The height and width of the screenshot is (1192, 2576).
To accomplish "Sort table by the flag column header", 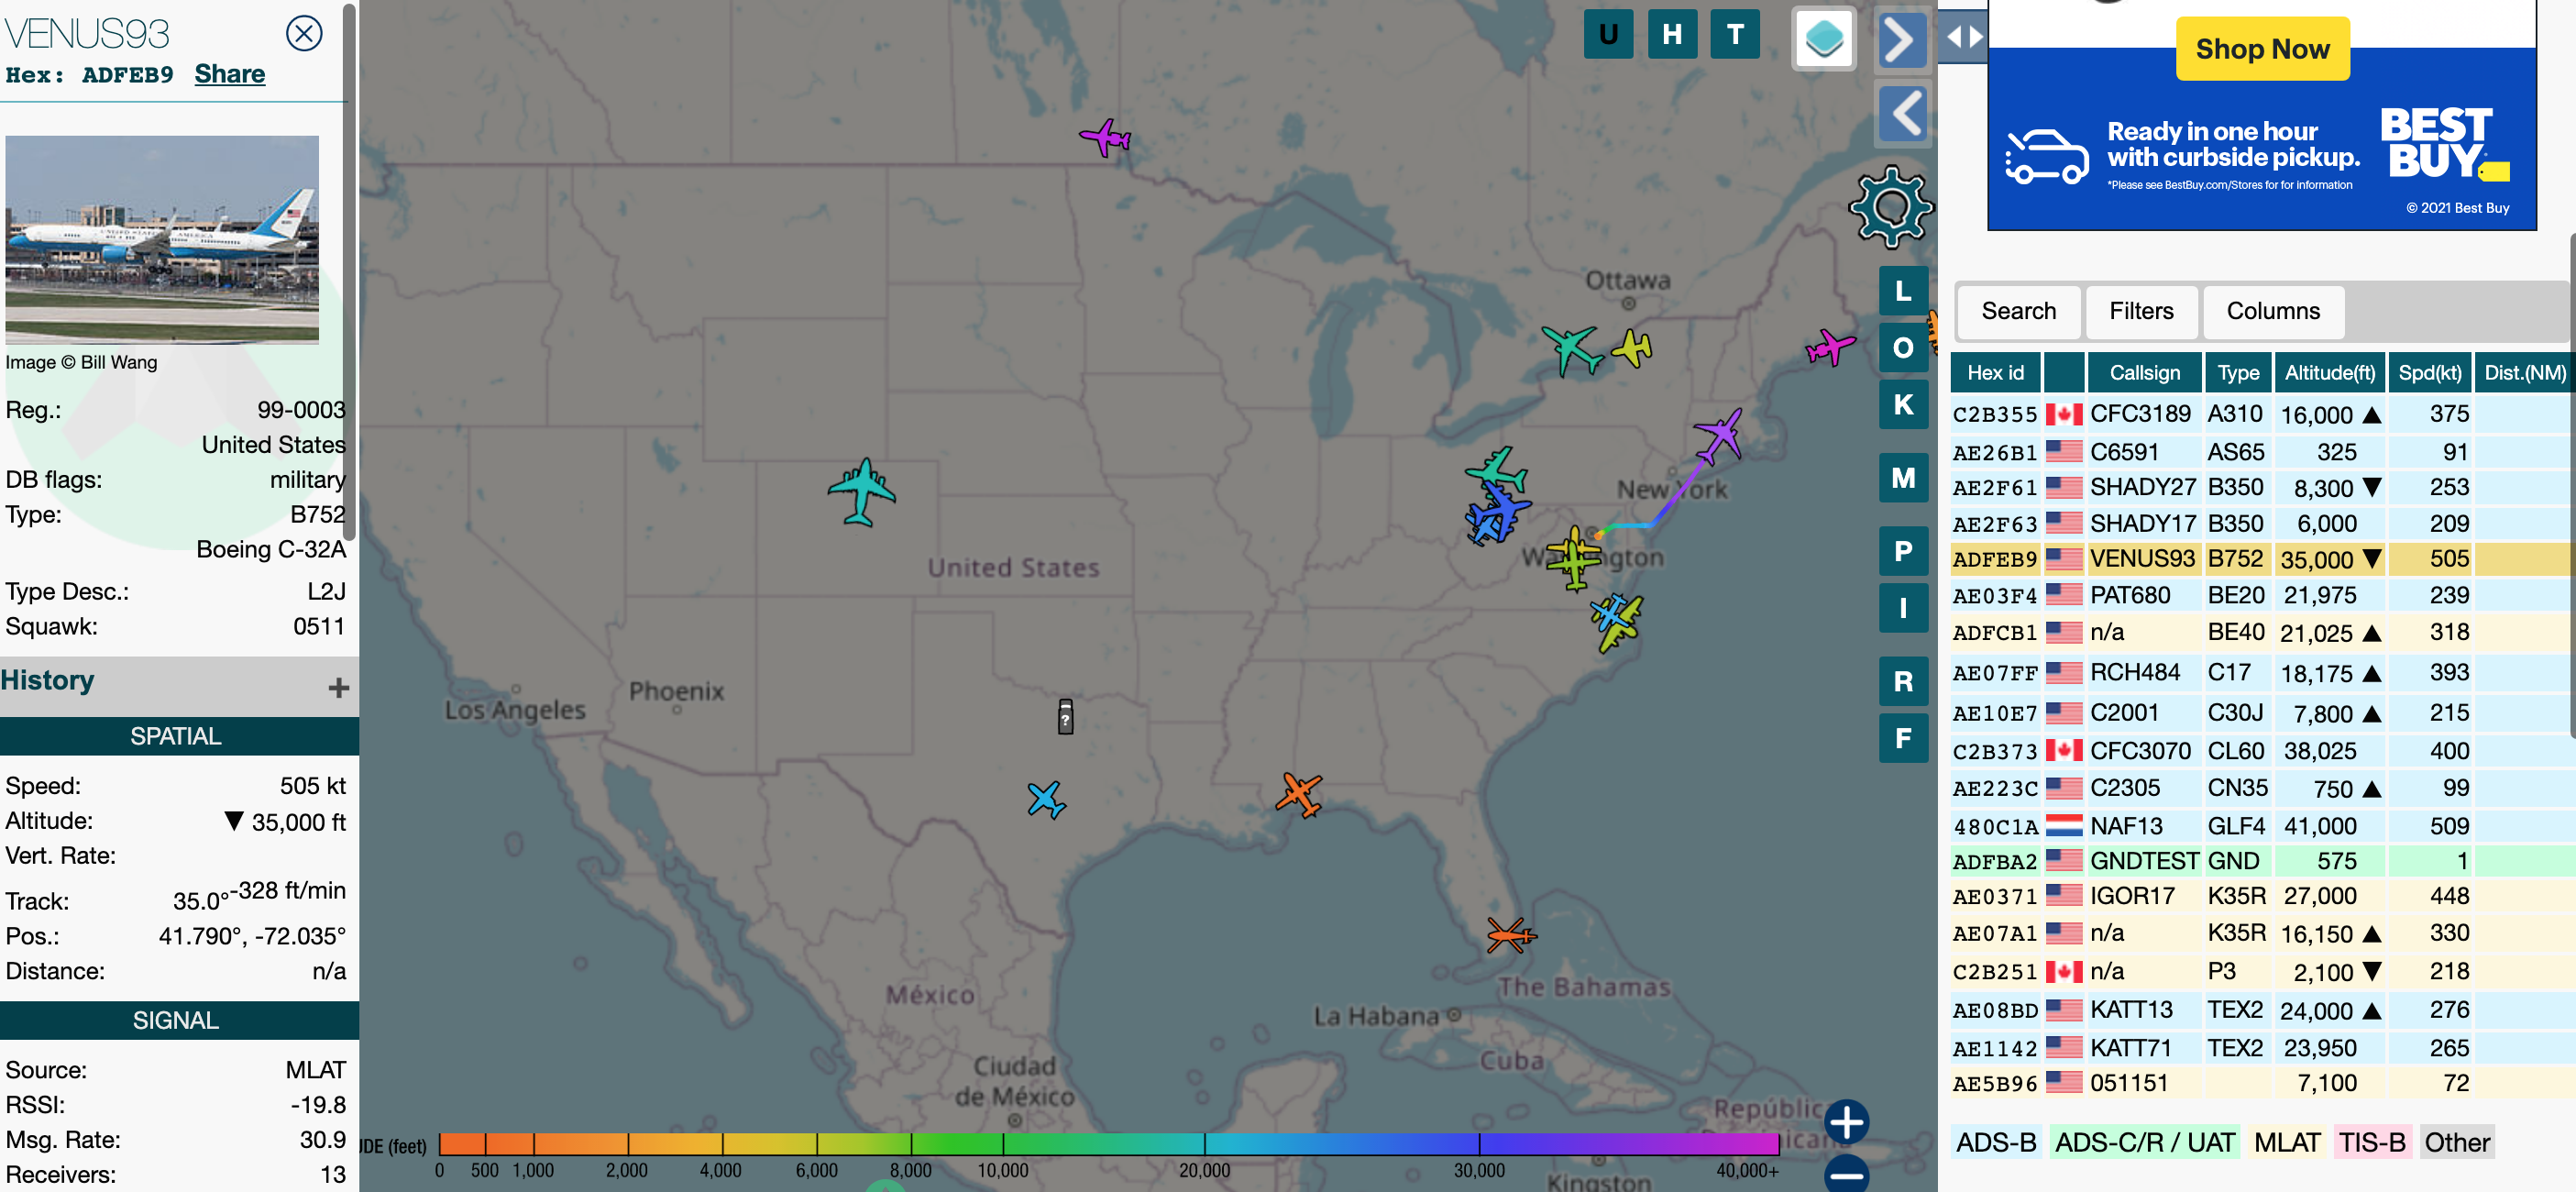I will (2064, 373).
